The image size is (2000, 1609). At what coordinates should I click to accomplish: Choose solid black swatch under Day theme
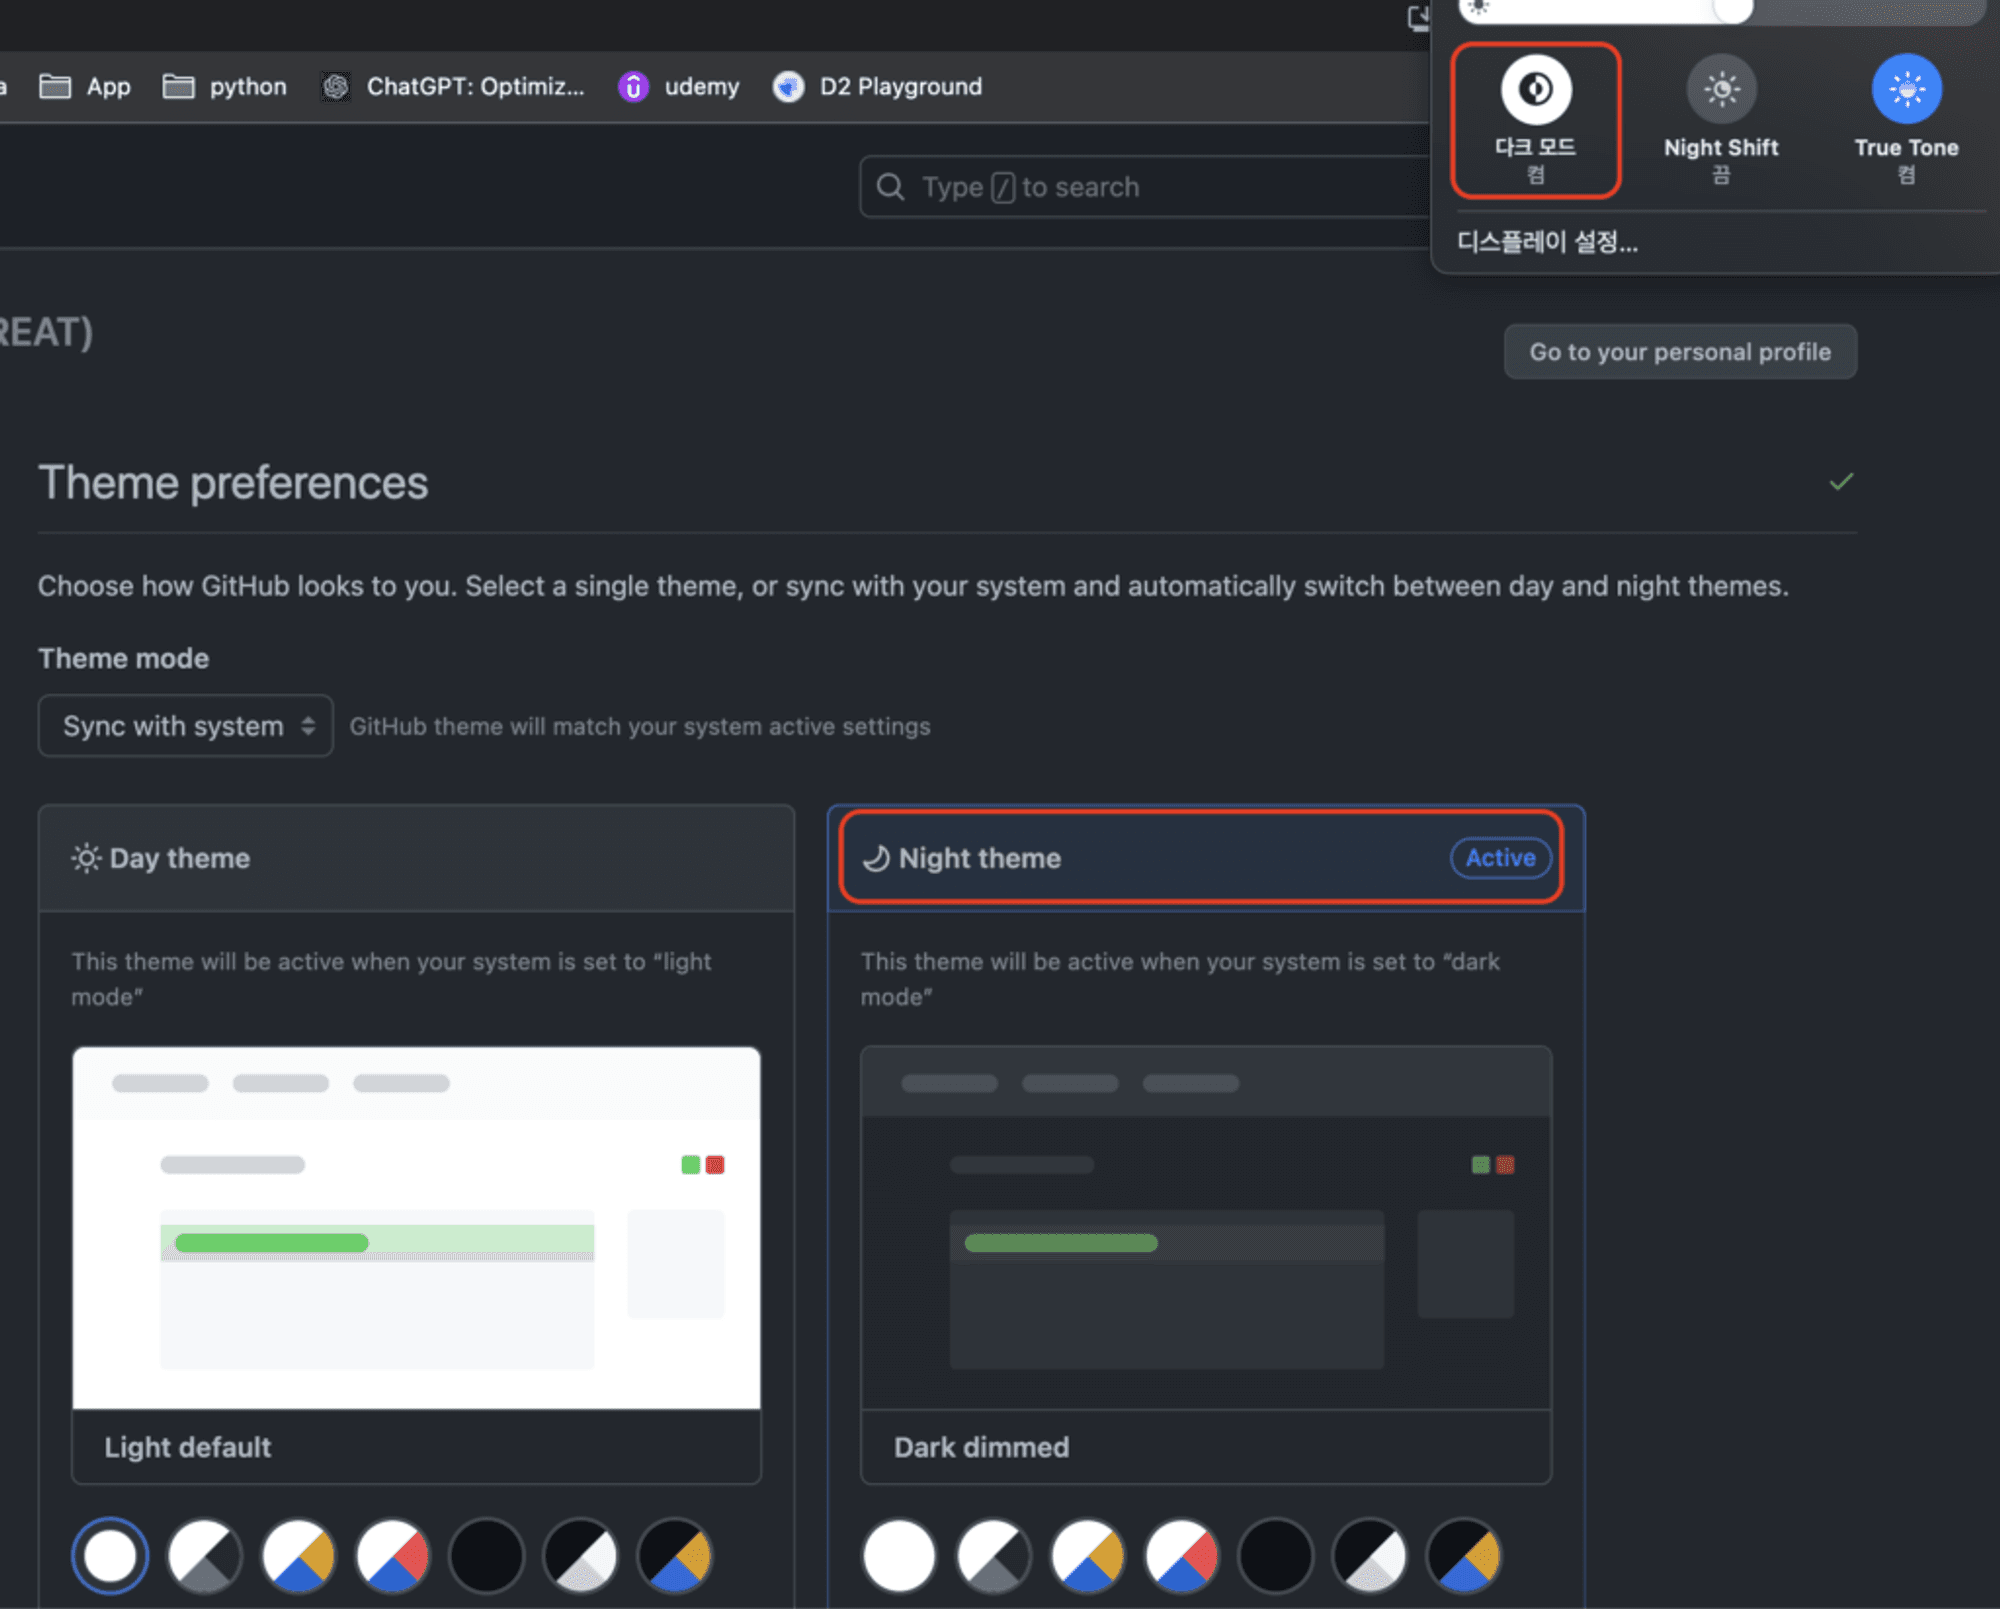pos(487,1556)
